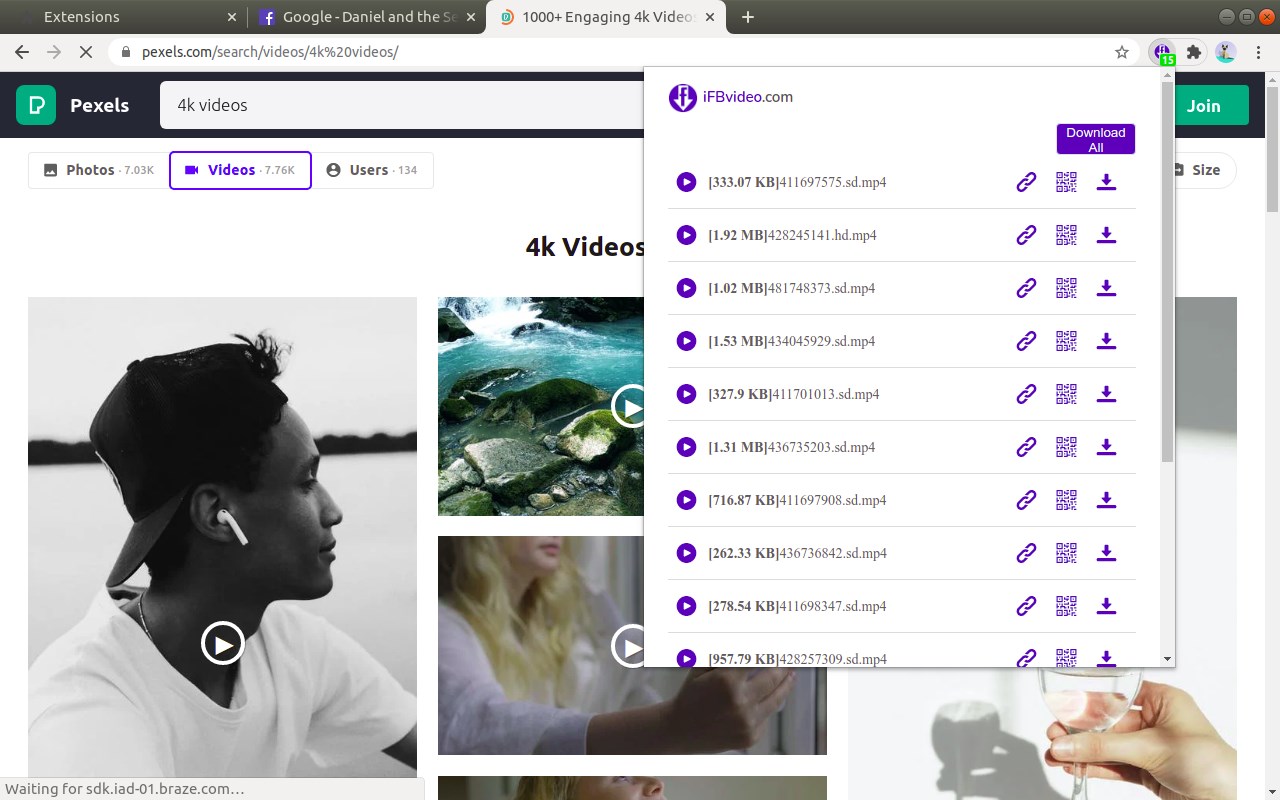The height and width of the screenshot is (800, 1280).
Task: Copy link for 411697908.sd.mp4
Action: pyautogui.click(x=1026, y=500)
